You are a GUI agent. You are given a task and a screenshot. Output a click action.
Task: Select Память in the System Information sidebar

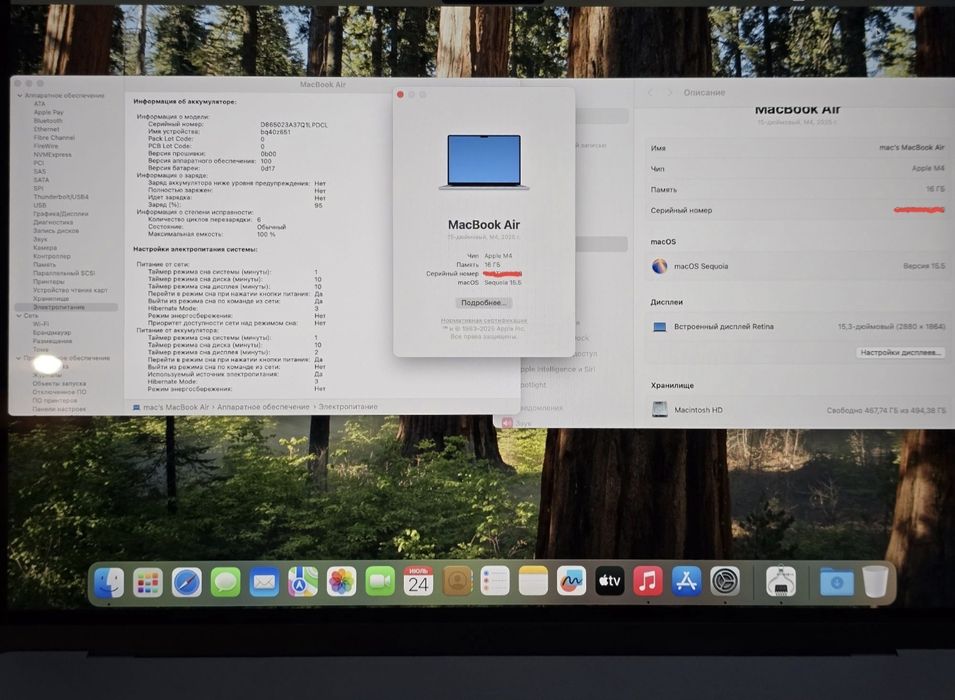click(44, 264)
